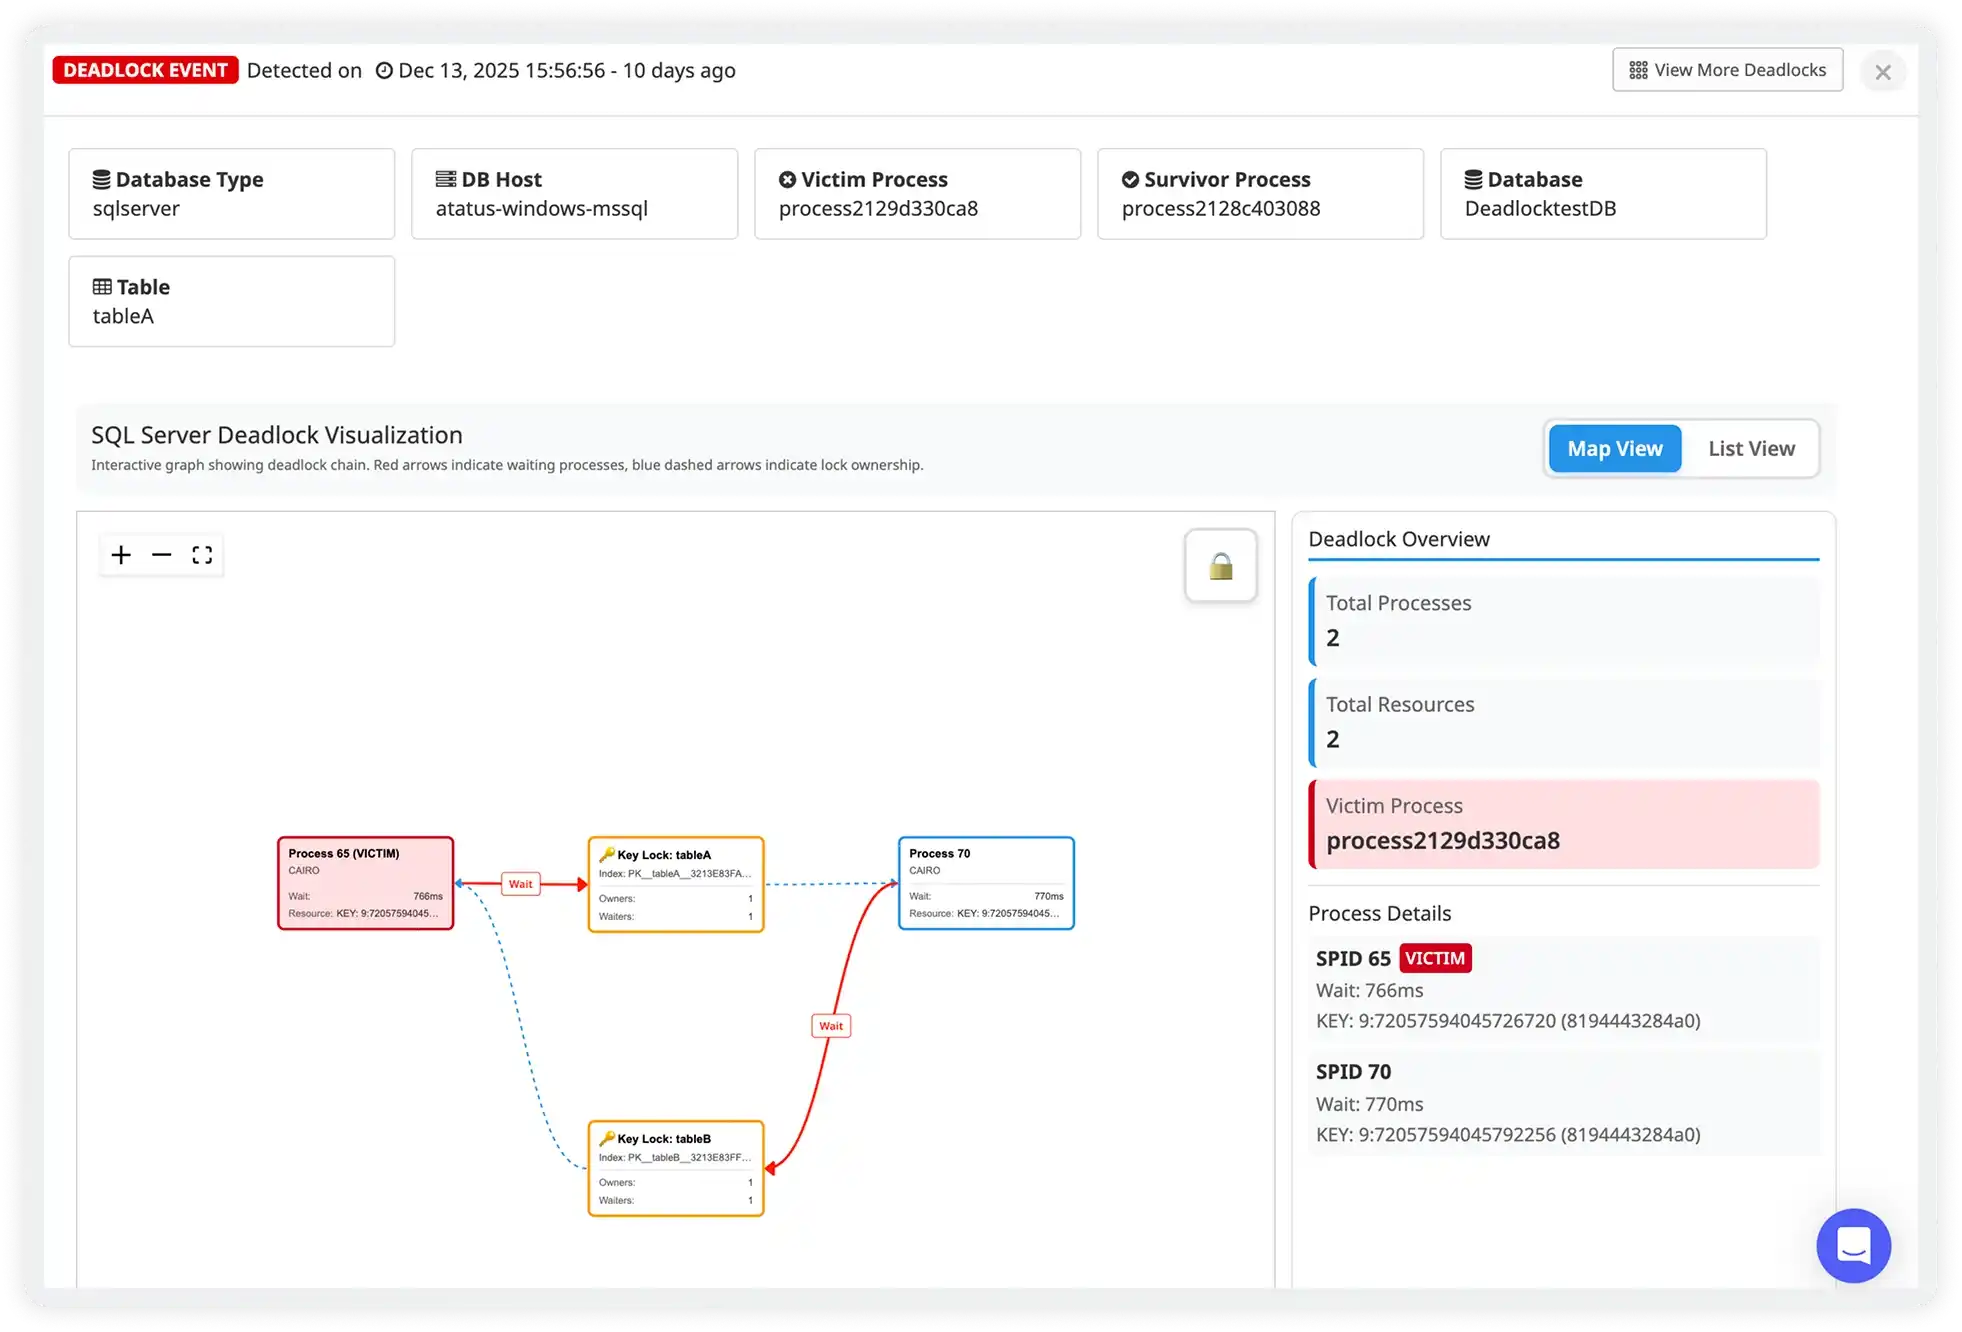Screen dimensions: 1962x1332
Task: Open SPID 70 process details
Action: (x=1563, y=1102)
